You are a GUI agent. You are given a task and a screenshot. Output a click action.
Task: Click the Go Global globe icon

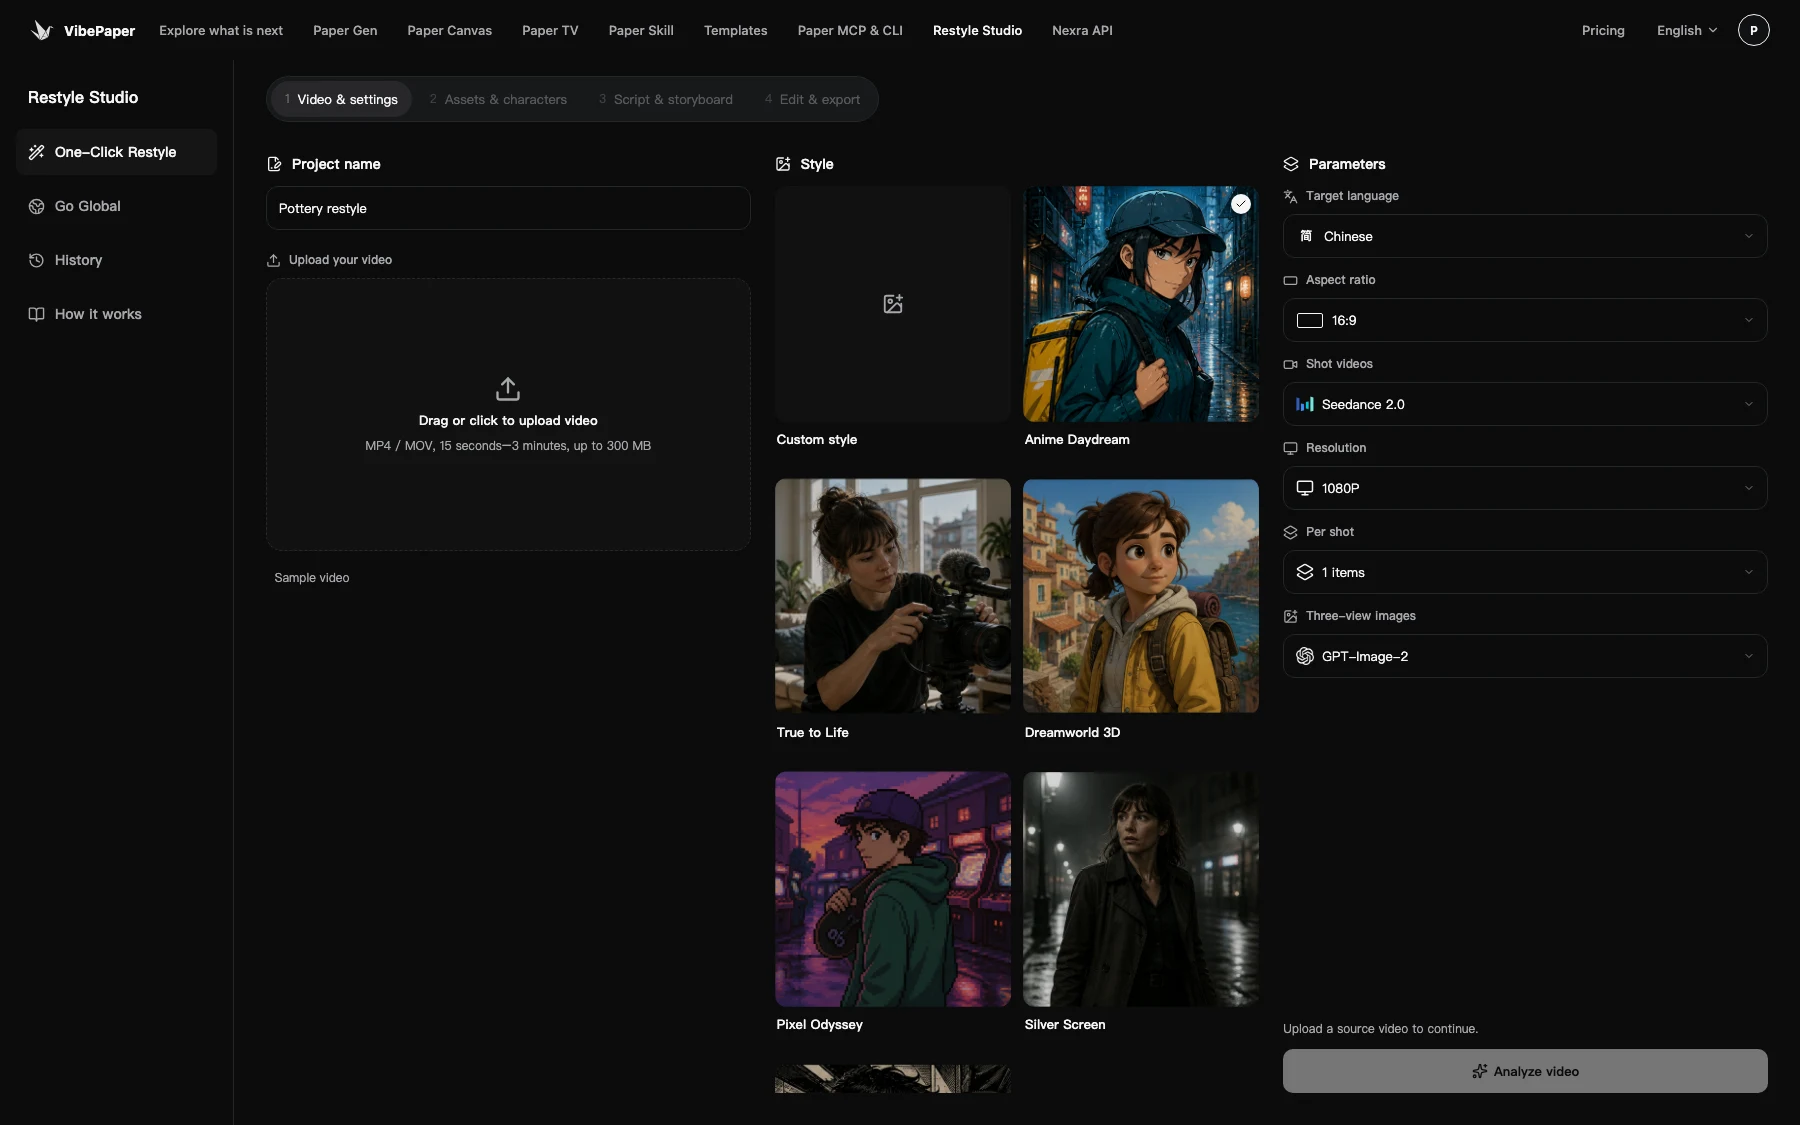pos(36,206)
